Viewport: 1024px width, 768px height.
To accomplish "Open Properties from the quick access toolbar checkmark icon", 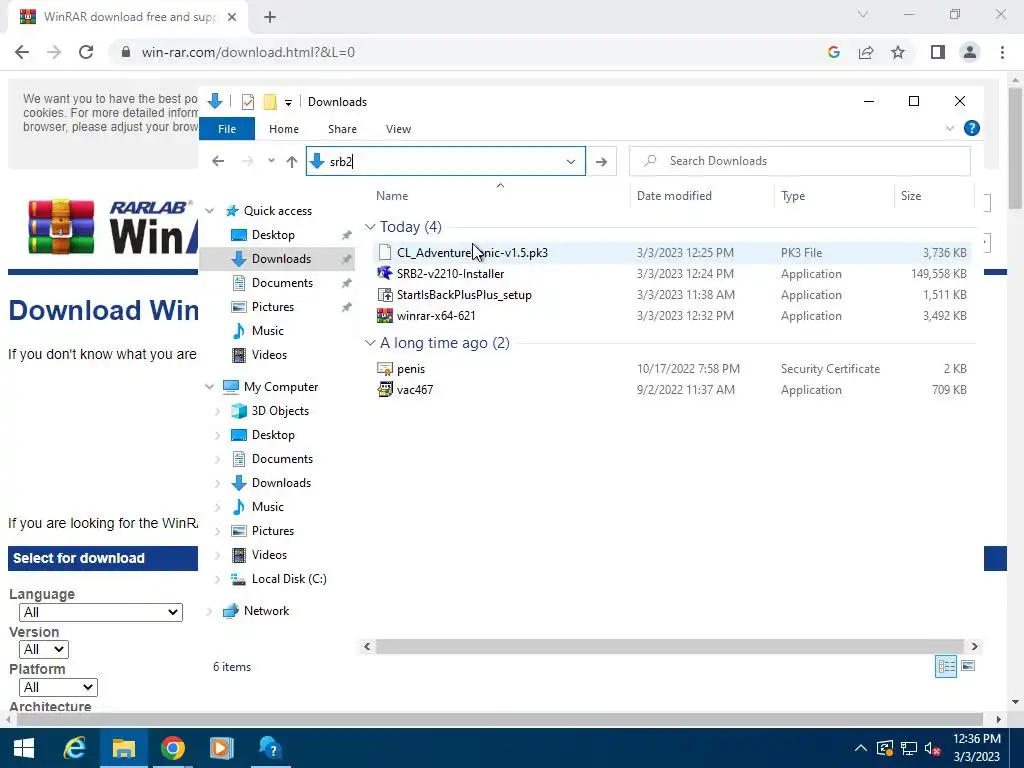I will pos(248,102).
